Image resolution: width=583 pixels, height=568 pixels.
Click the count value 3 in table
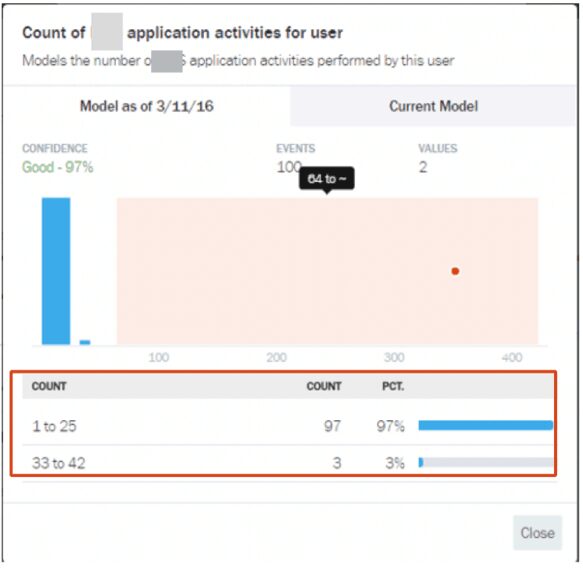(x=336, y=463)
